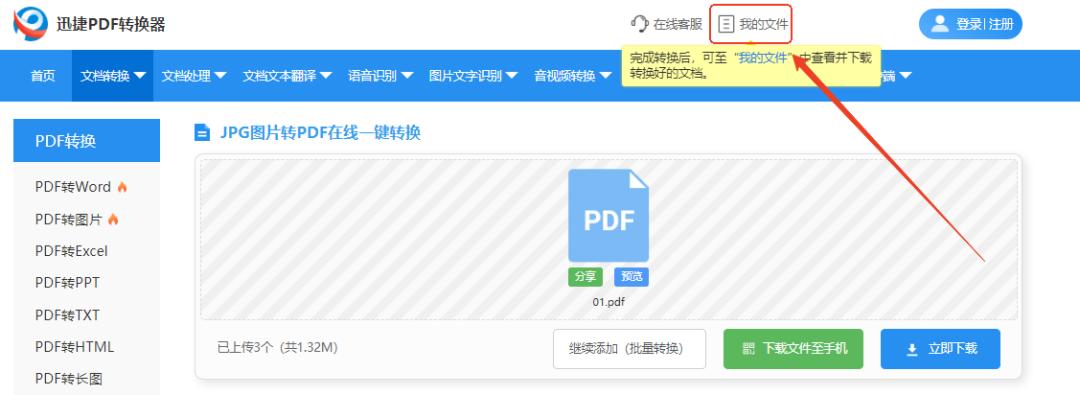Open PDF转长图 in the sidebar
The width and height of the screenshot is (1080, 395).
pos(69,378)
